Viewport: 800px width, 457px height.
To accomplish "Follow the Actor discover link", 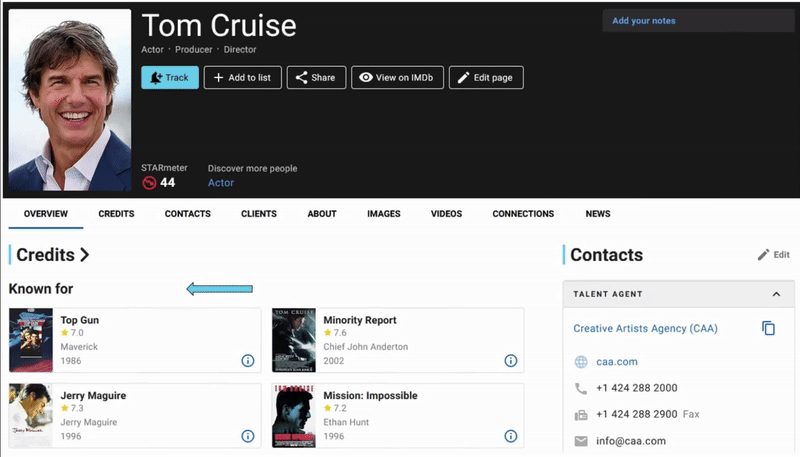I will click(x=220, y=183).
